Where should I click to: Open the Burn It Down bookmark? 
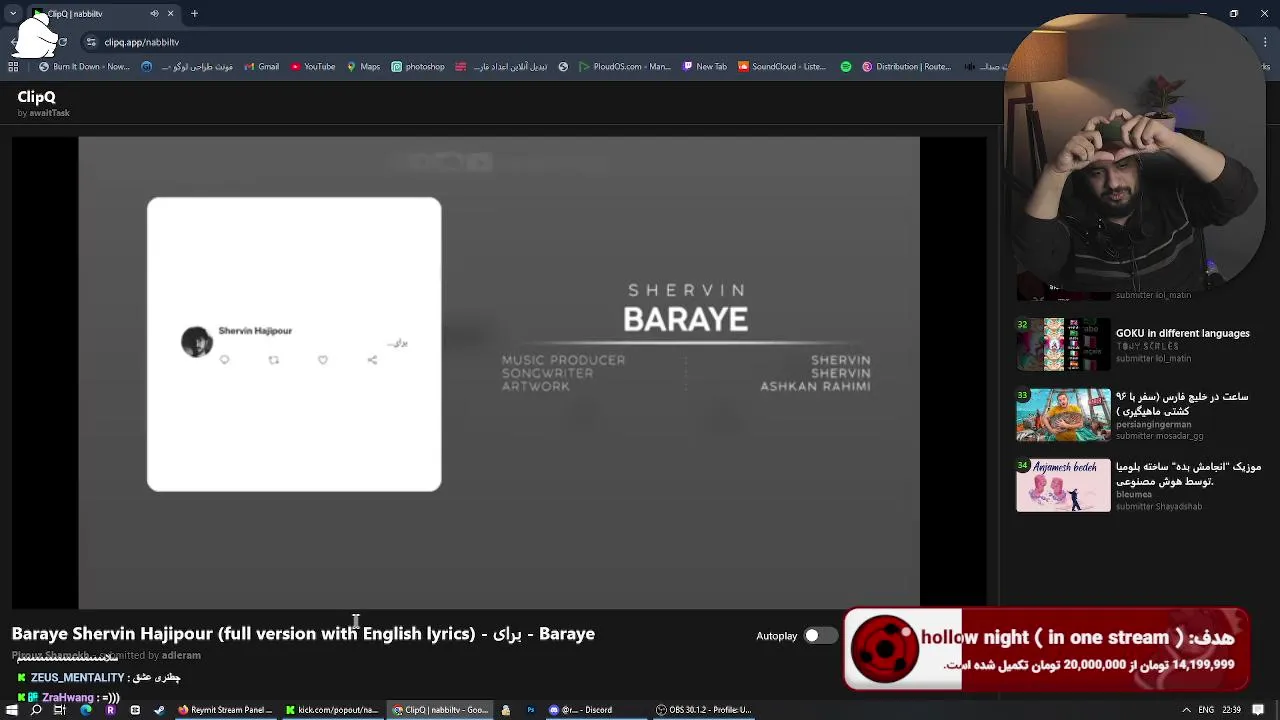click(84, 67)
